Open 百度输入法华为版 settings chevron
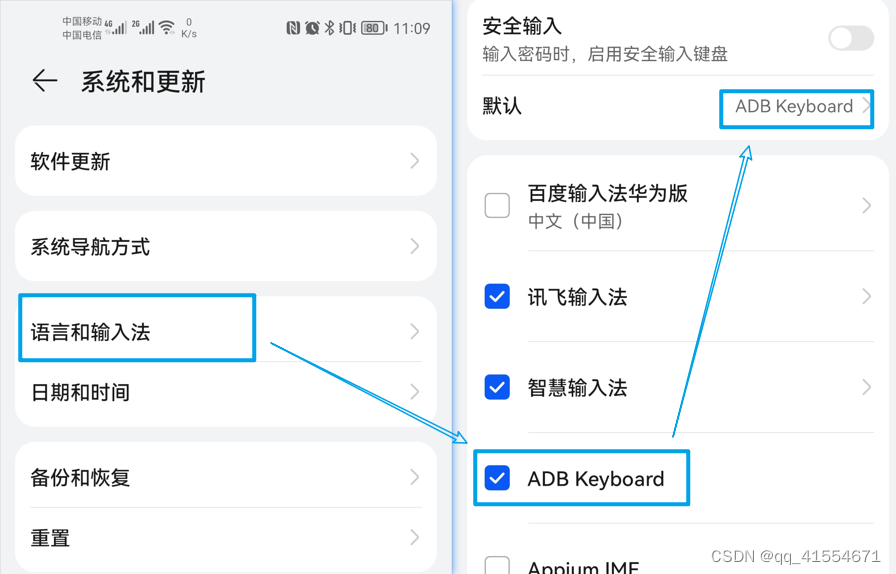The image size is (896, 574). (866, 205)
